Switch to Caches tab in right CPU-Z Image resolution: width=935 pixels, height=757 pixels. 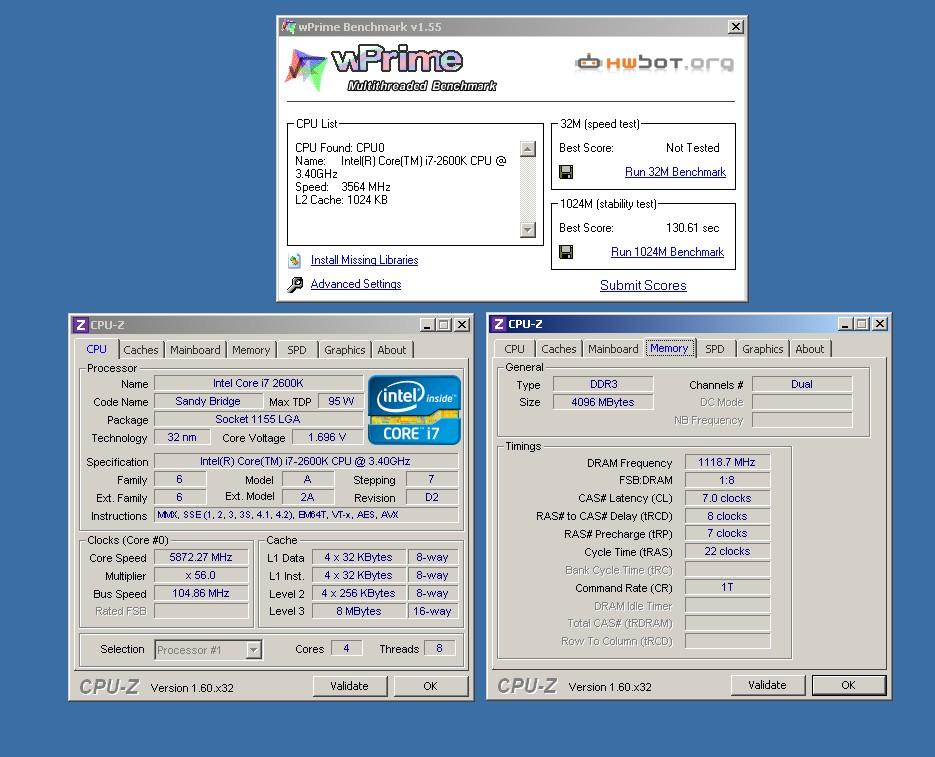(559, 349)
